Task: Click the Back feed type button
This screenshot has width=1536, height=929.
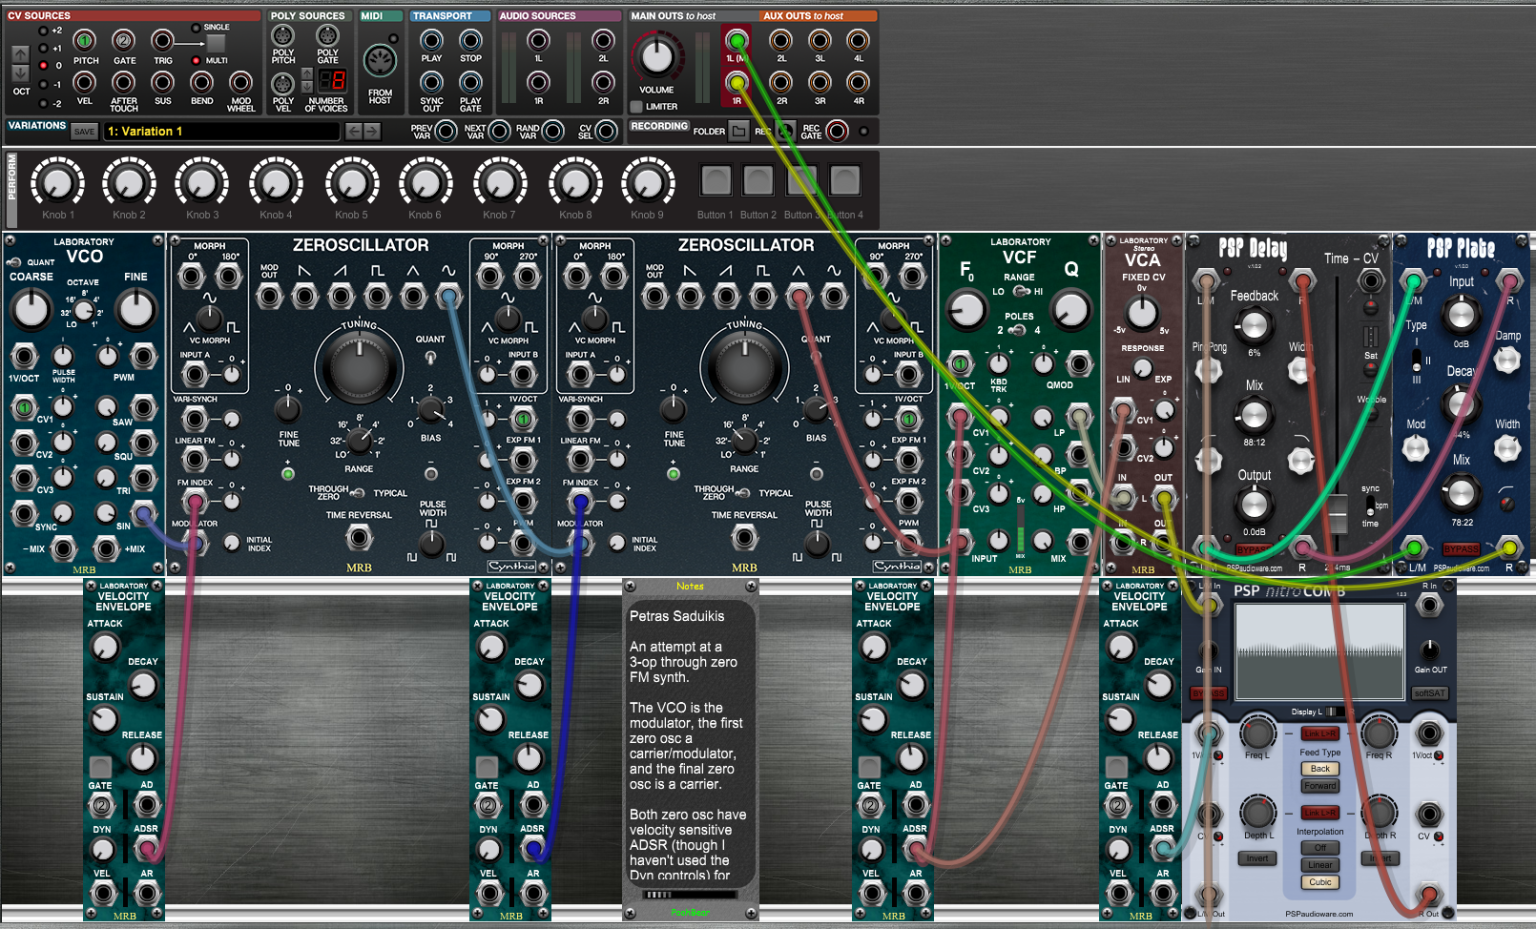Action: pyautogui.click(x=1320, y=769)
